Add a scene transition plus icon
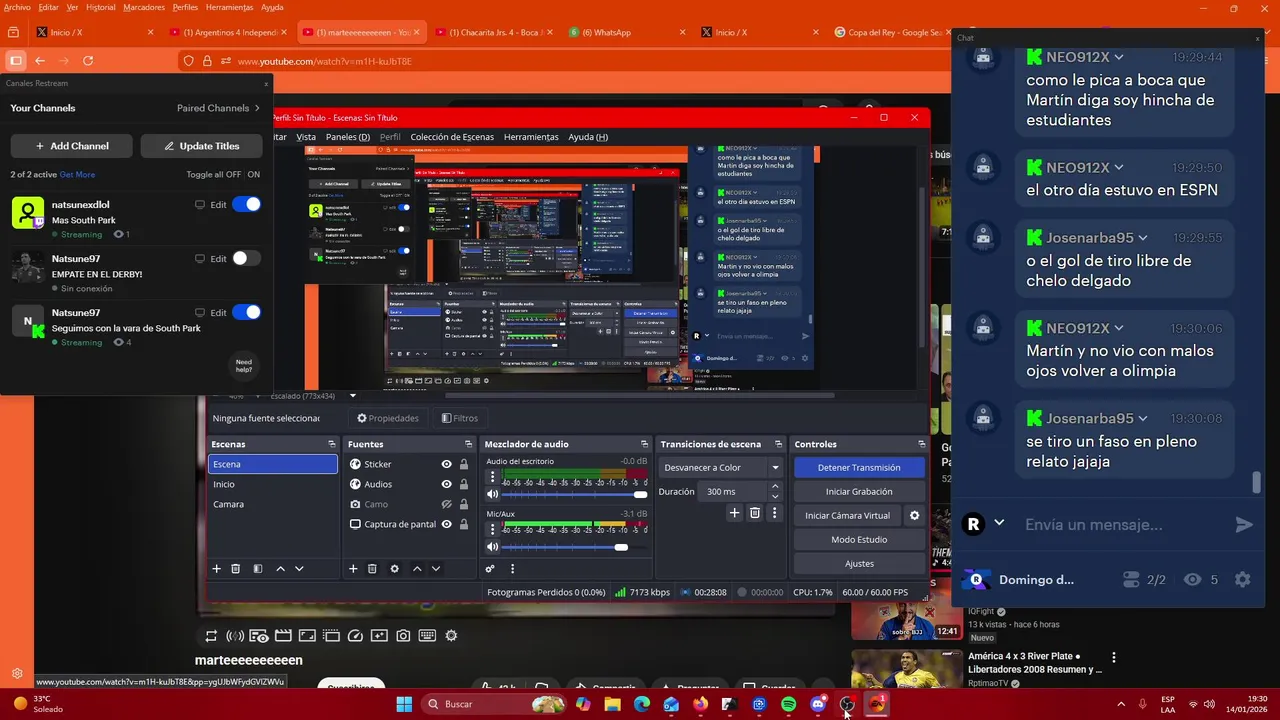 point(734,513)
